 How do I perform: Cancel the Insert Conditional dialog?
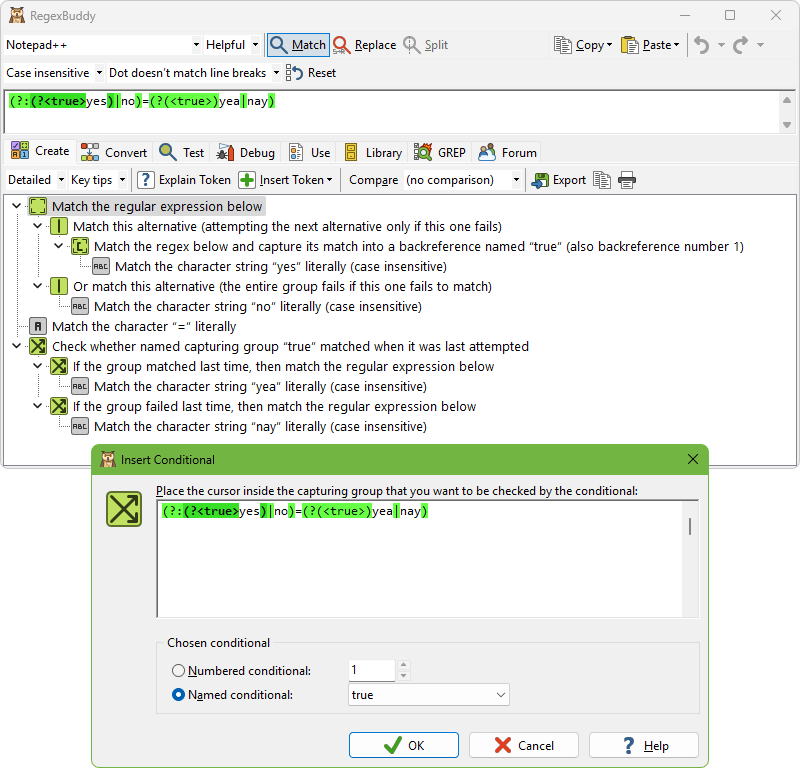coord(523,746)
